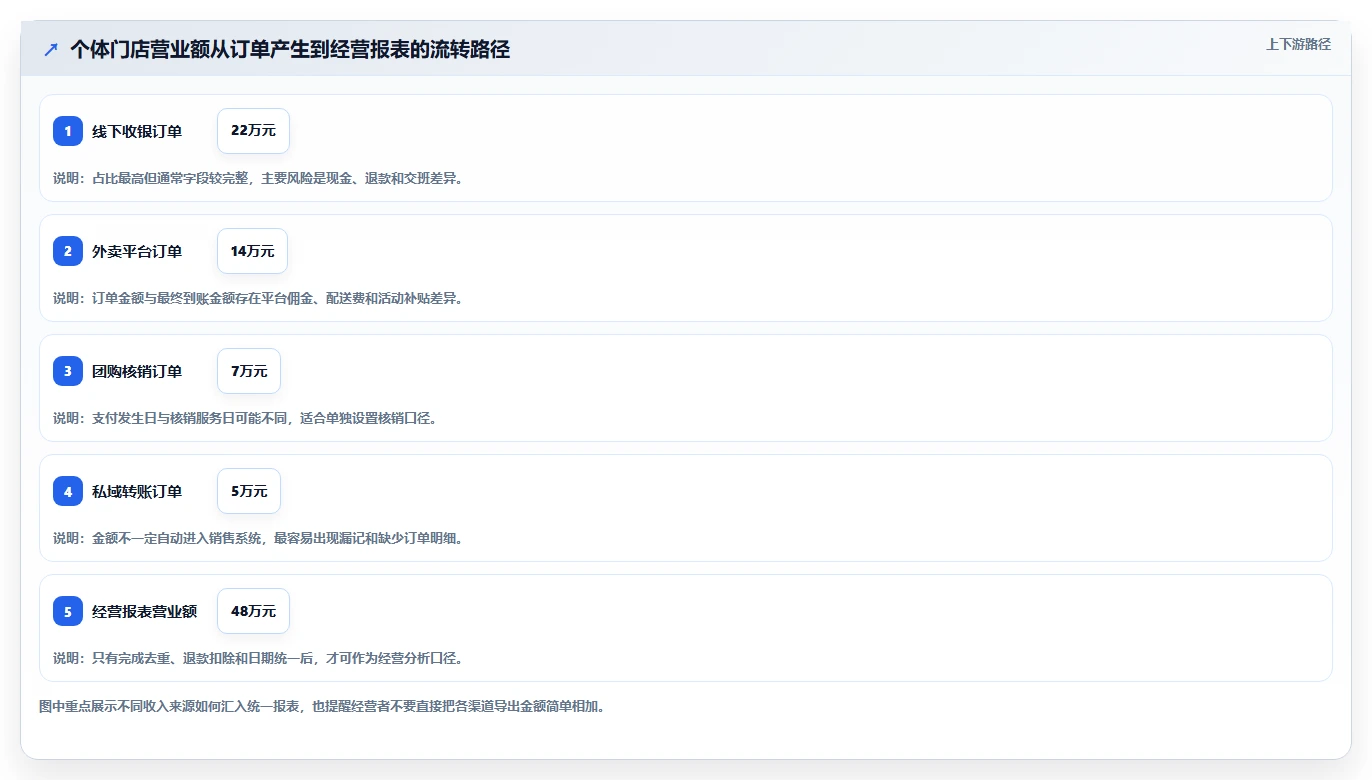Screen dimensions: 1372x780
Task: Click the 5万元 value chip
Action: click(249, 491)
